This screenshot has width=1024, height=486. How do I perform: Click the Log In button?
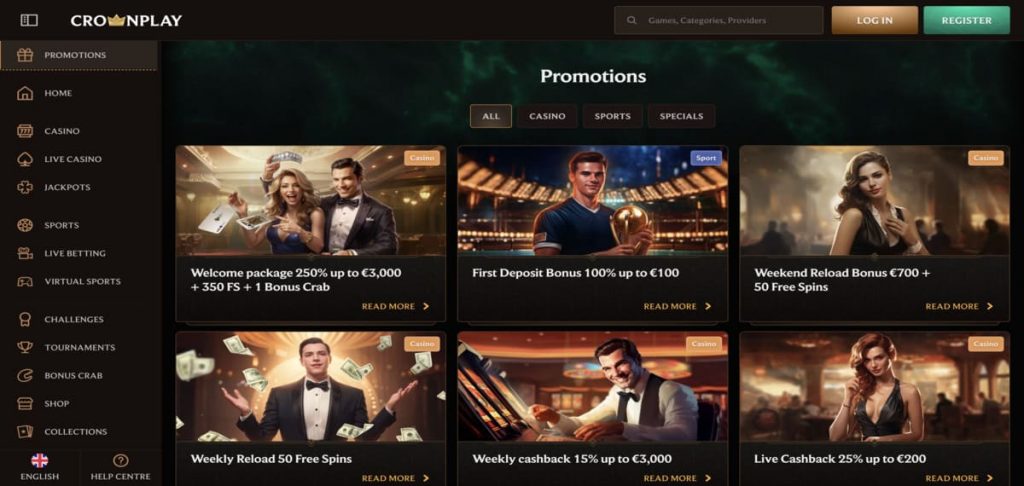(x=874, y=20)
